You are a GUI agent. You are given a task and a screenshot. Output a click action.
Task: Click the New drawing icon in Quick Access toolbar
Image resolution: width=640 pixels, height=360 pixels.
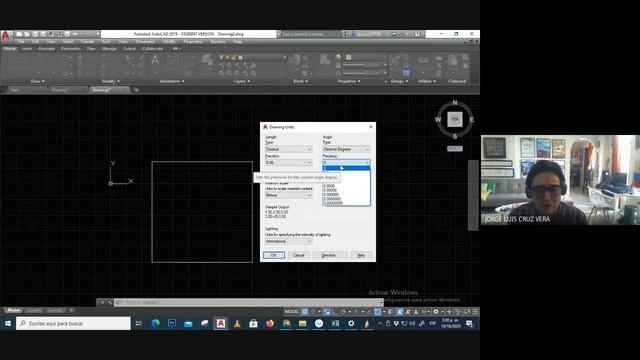pos(19,34)
